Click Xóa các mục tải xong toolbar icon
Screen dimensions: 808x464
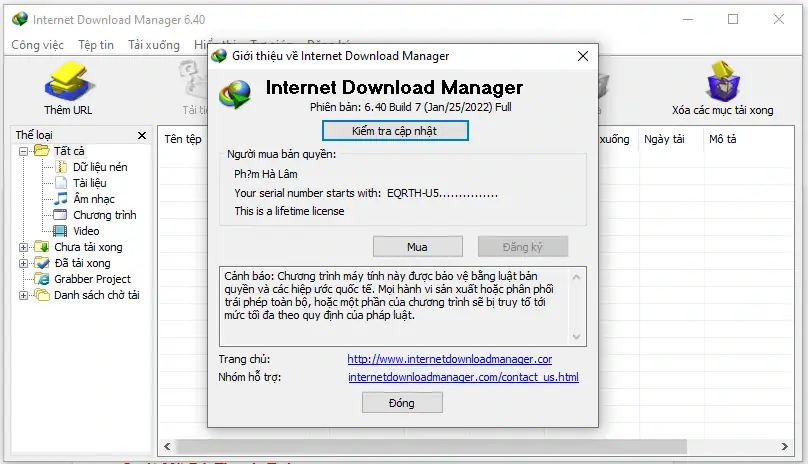[723, 81]
